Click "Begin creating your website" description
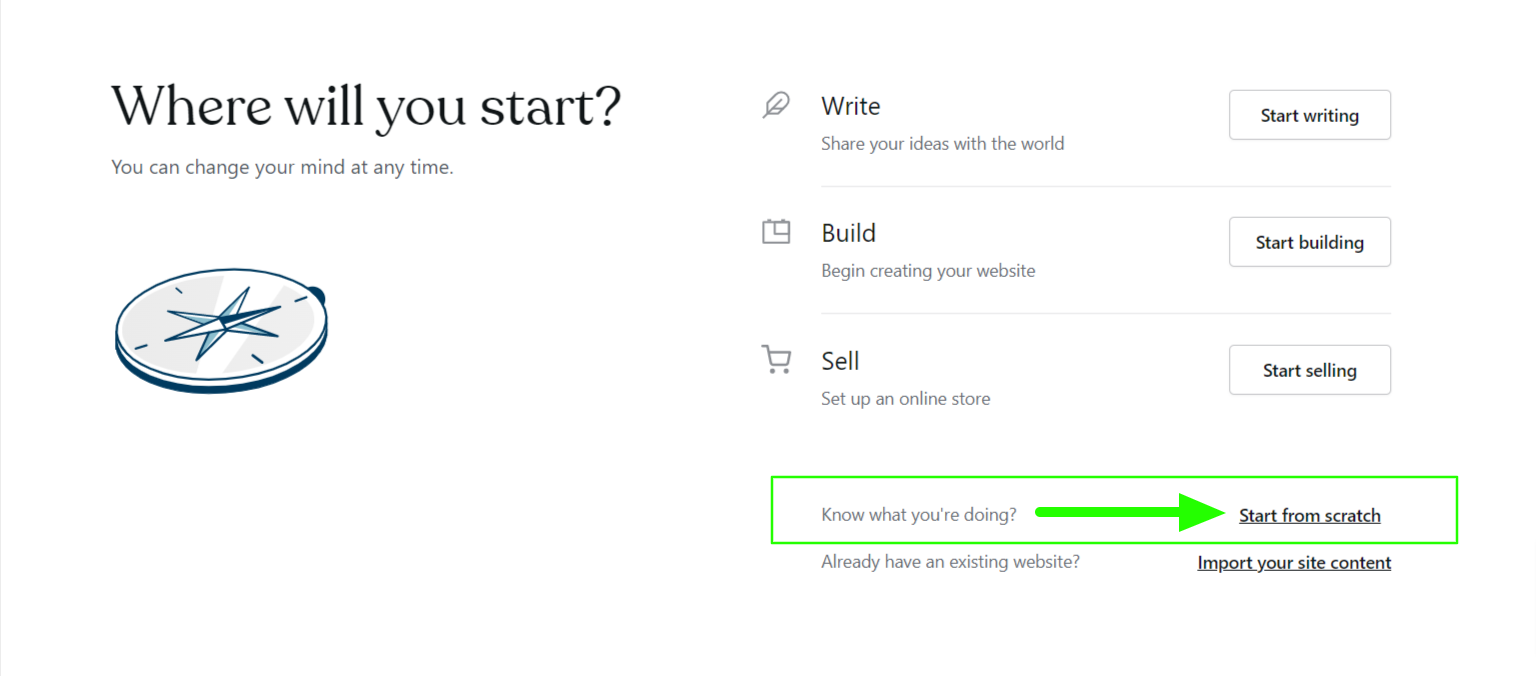The image size is (1536, 676). (928, 271)
